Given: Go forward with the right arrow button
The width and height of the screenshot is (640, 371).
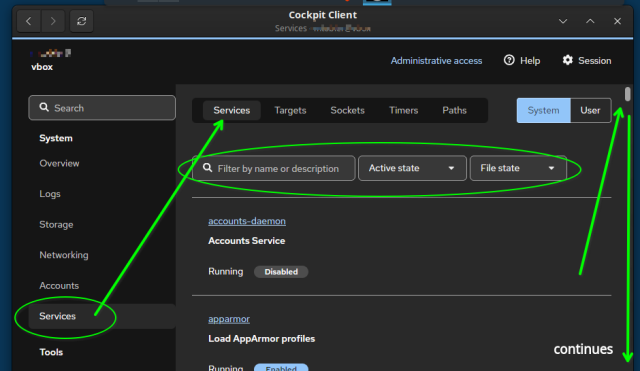Looking at the screenshot, I should [x=53, y=21].
